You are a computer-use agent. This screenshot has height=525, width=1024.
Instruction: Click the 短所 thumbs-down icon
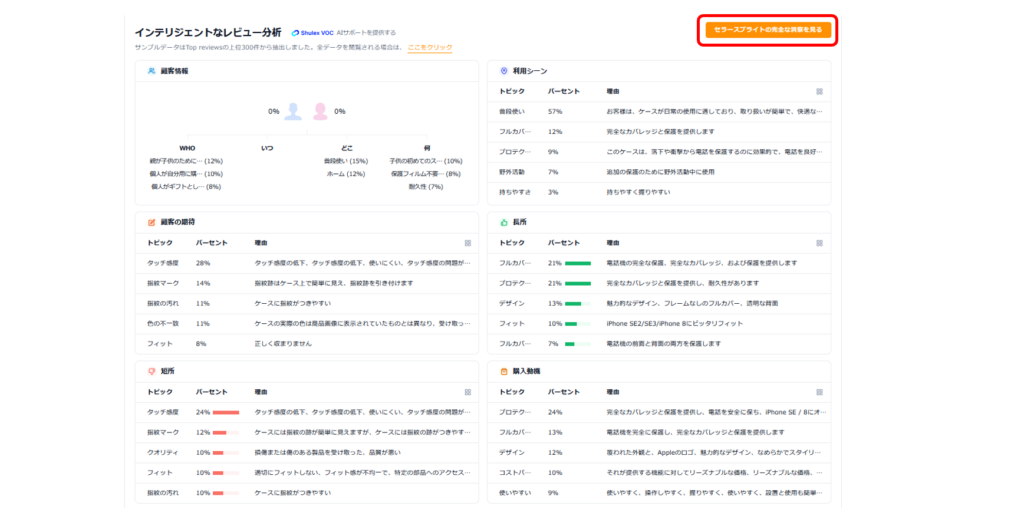pos(151,371)
